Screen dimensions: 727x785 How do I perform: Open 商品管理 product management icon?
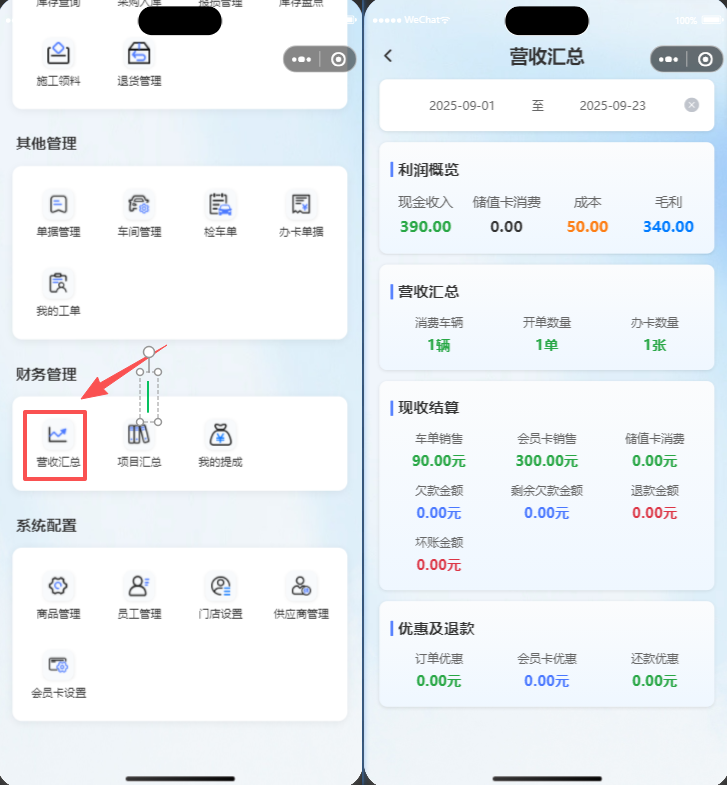[58, 586]
